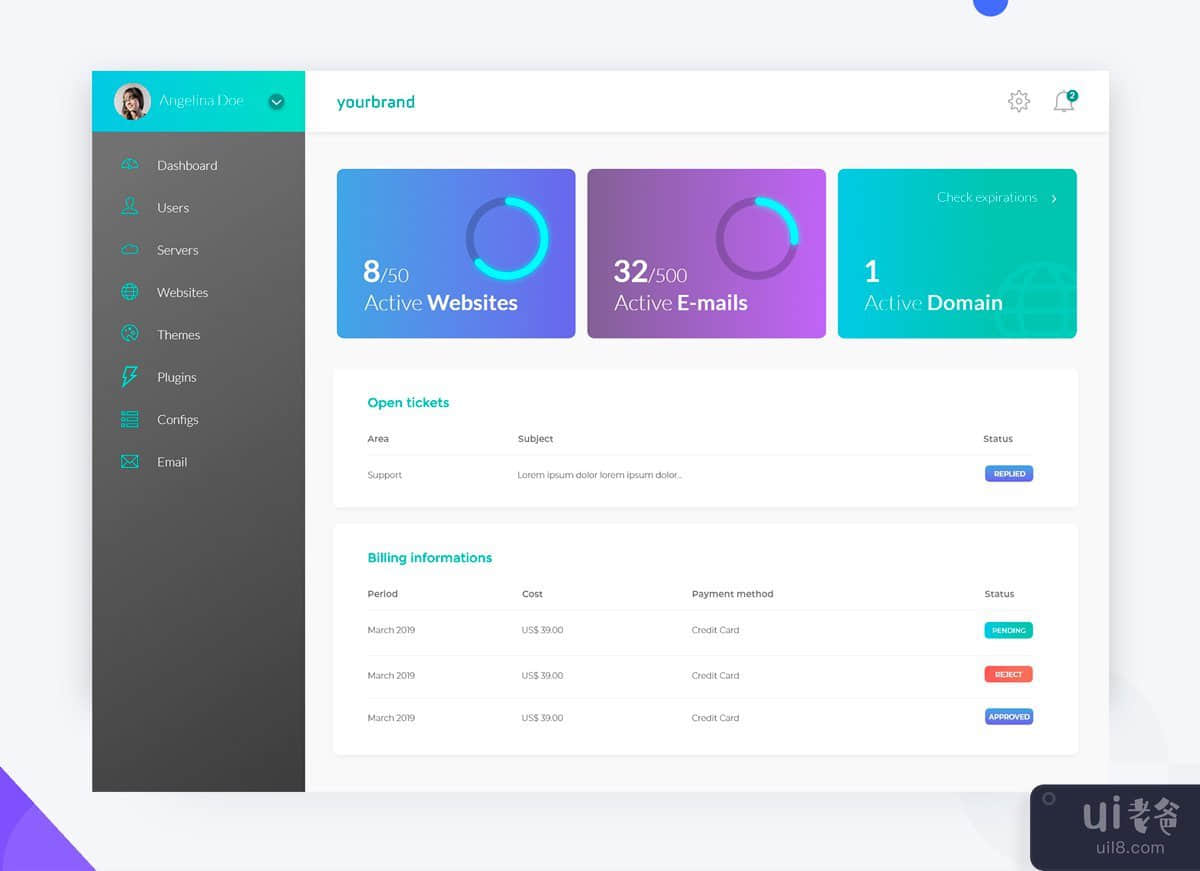This screenshot has height=871, width=1200.
Task: Expand the Angelina Doe user dropdown
Action: point(277,101)
